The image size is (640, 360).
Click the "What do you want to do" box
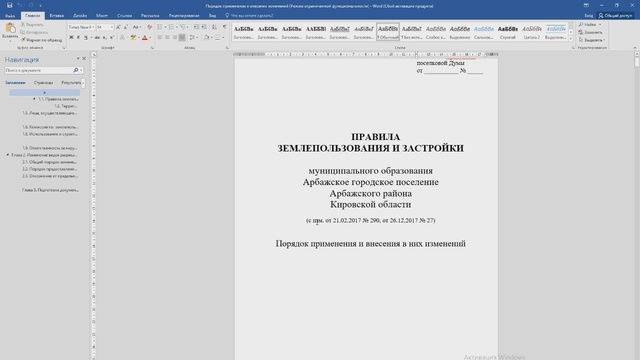(x=249, y=16)
